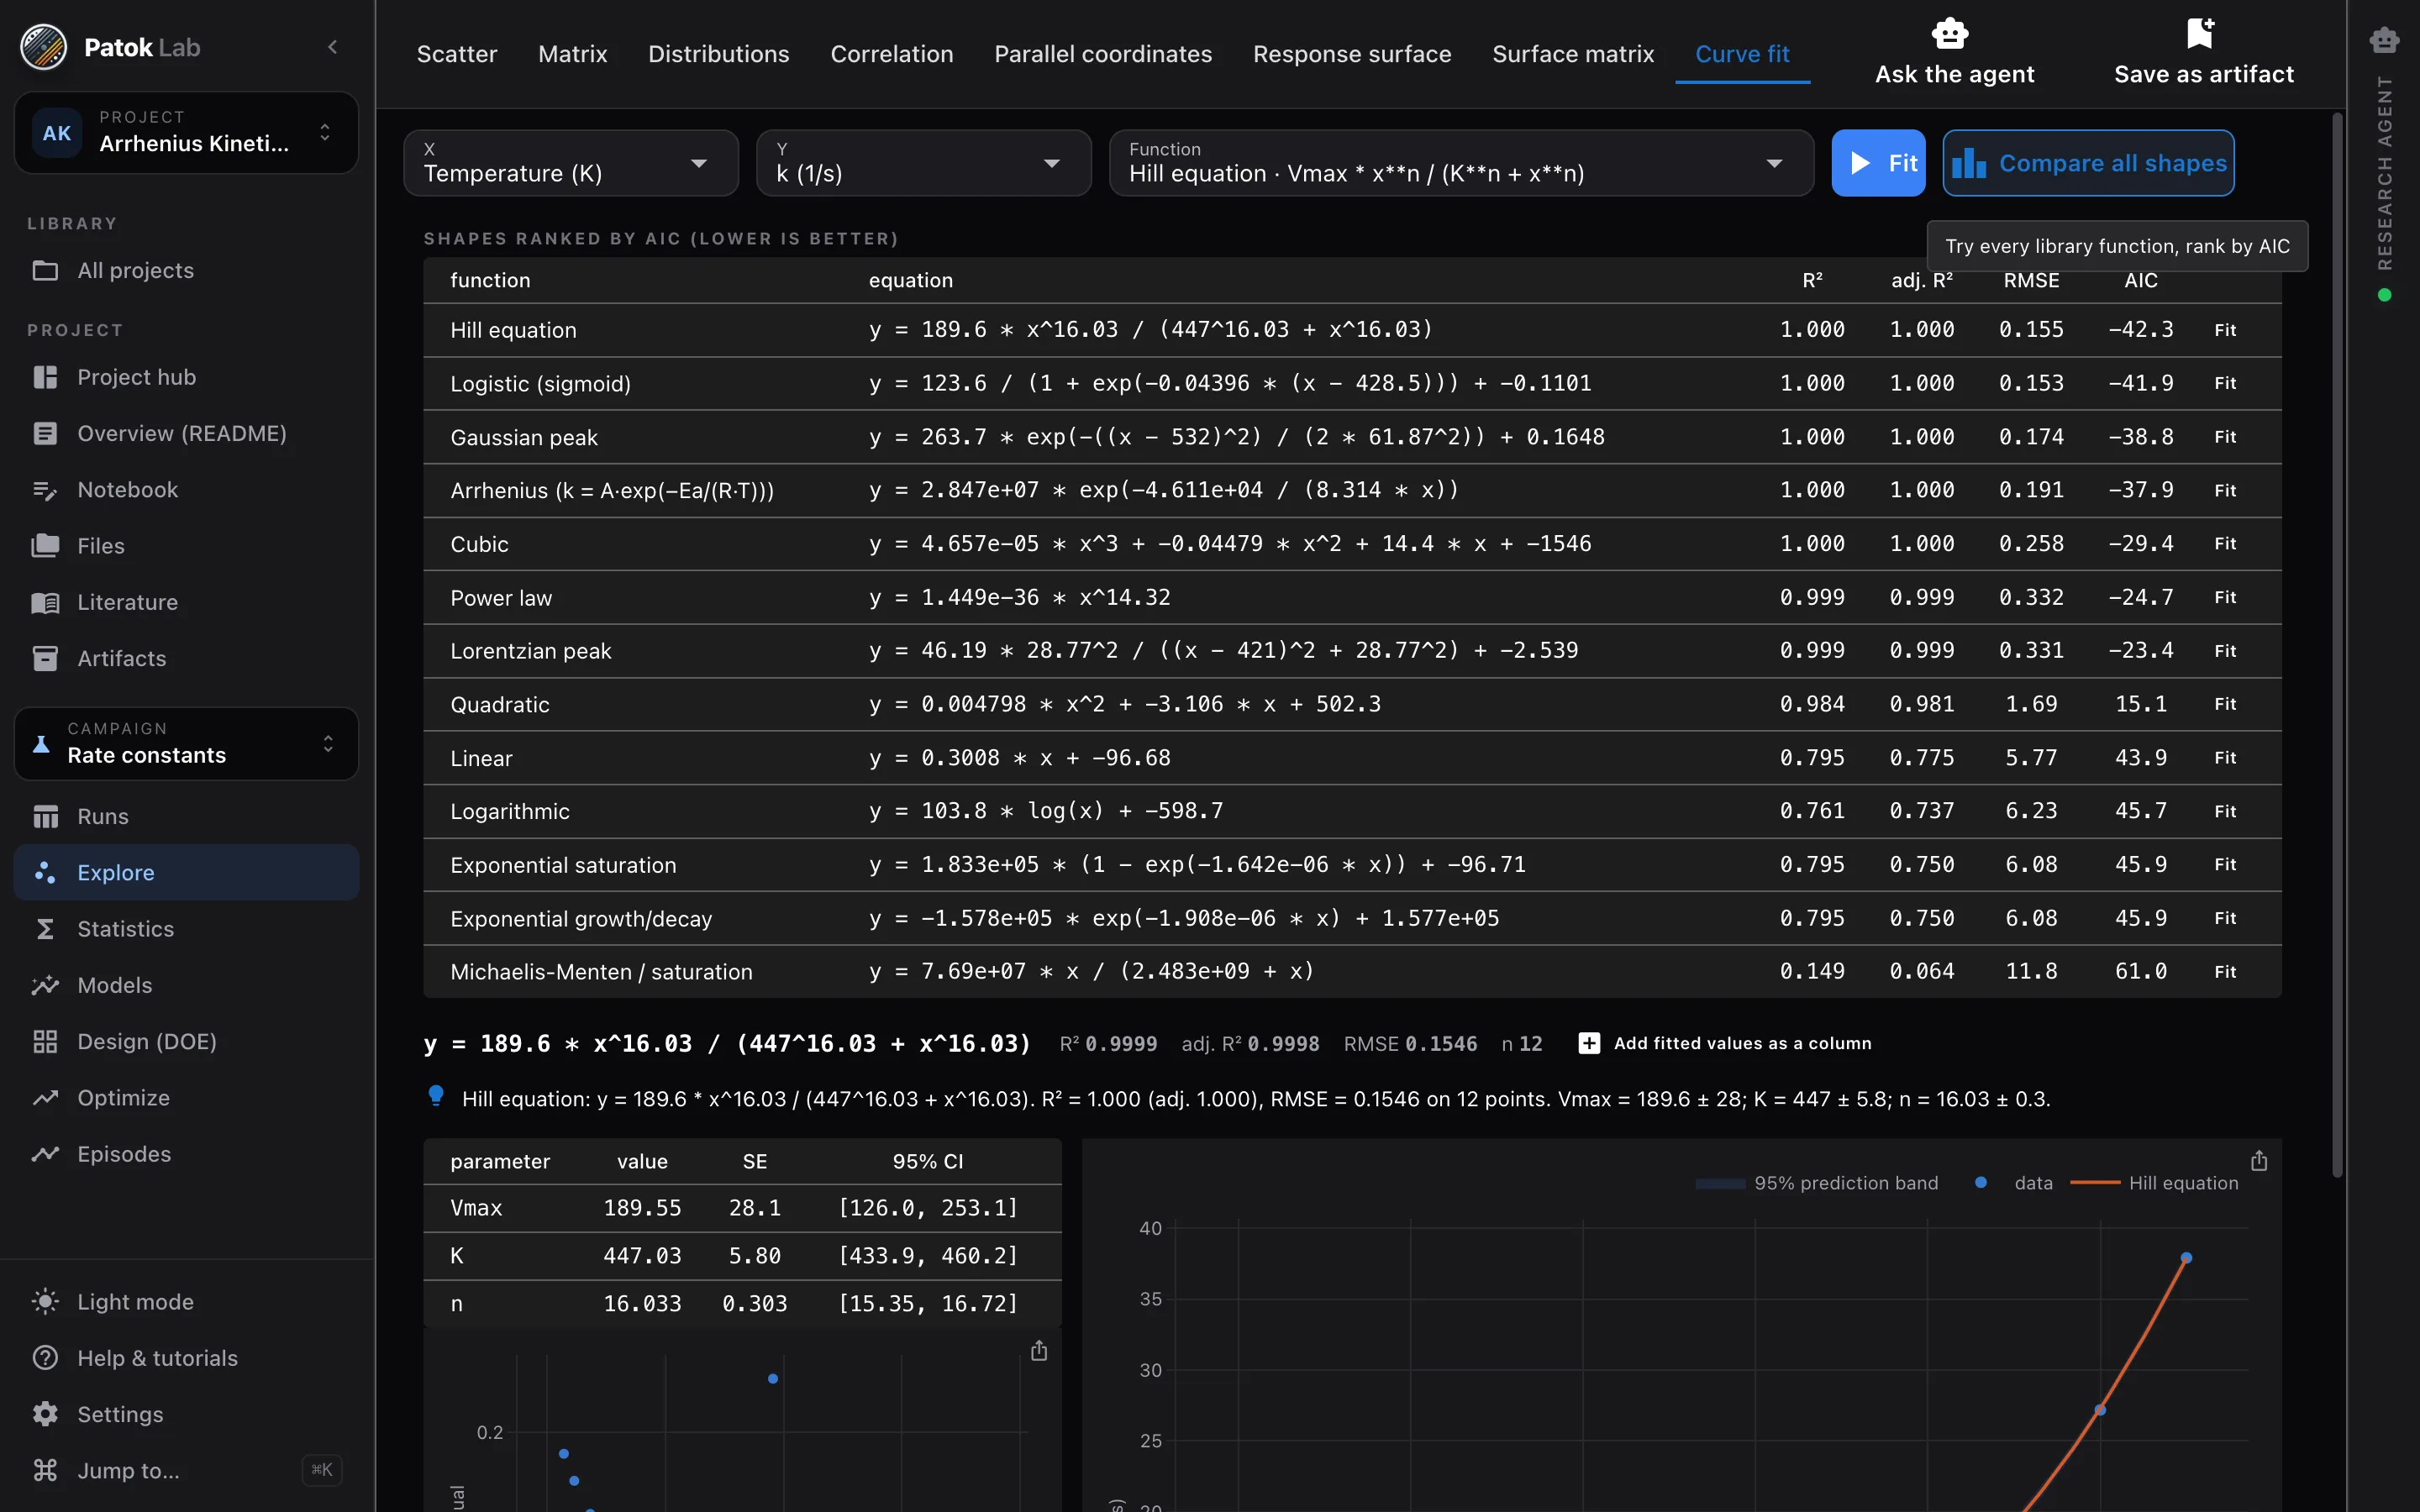Switch to the Parallel coordinates tab
This screenshot has height=1512, width=2420.
click(x=1103, y=54)
